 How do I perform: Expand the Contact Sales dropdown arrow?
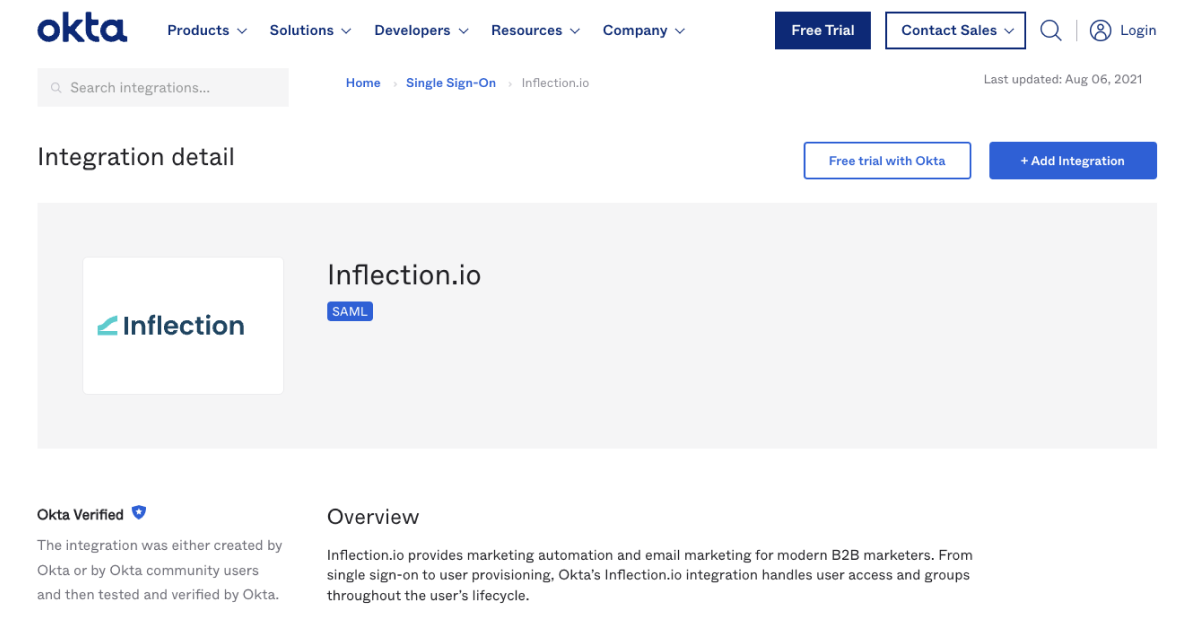[1011, 30]
